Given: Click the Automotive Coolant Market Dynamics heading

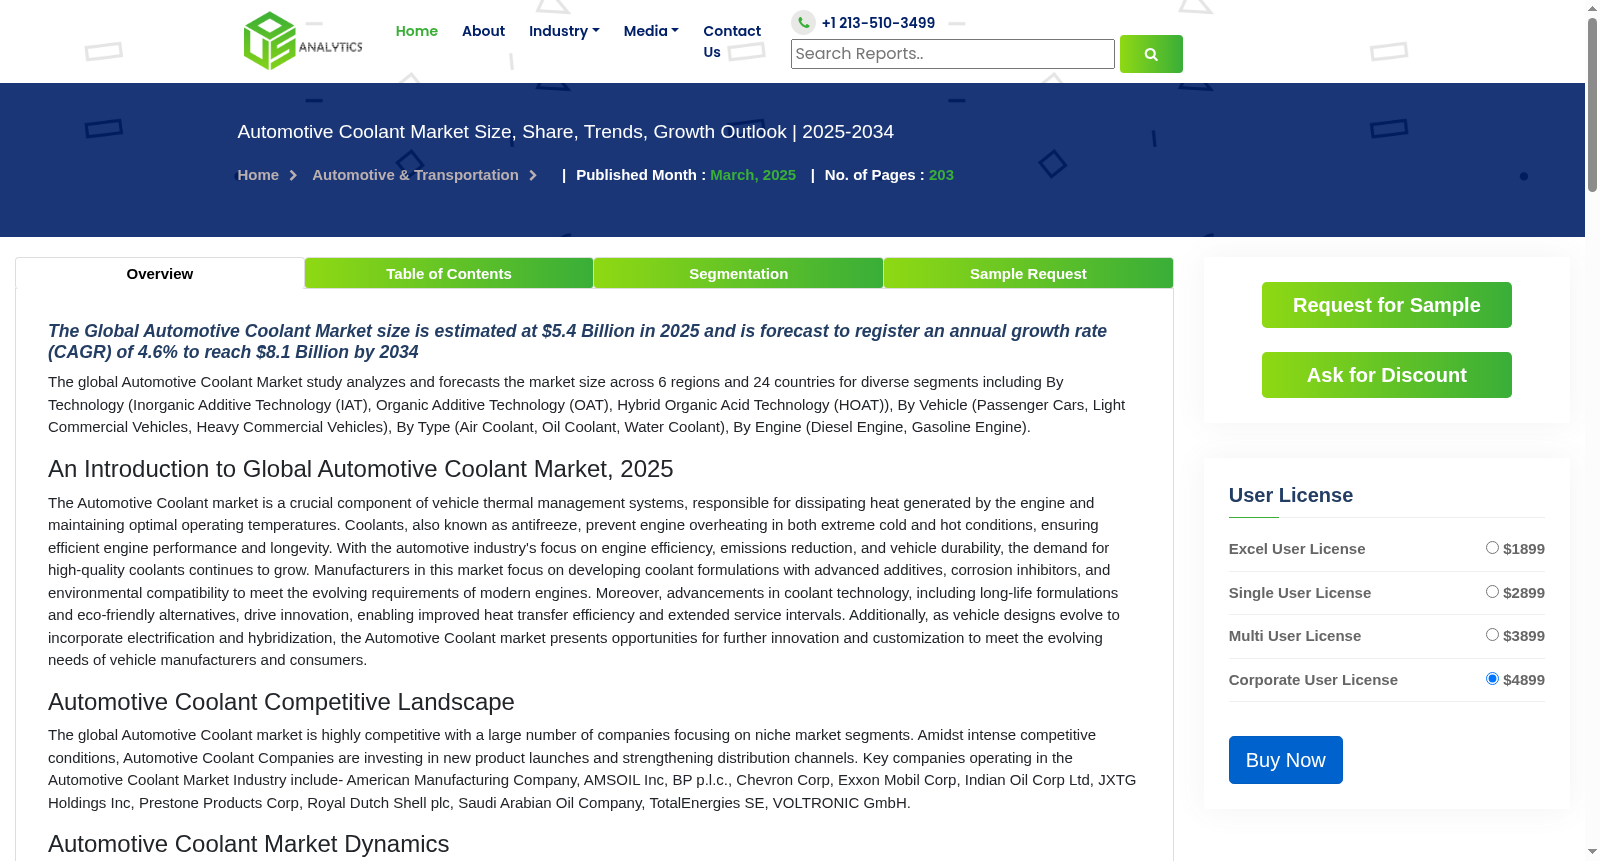Looking at the screenshot, I should (x=249, y=844).
